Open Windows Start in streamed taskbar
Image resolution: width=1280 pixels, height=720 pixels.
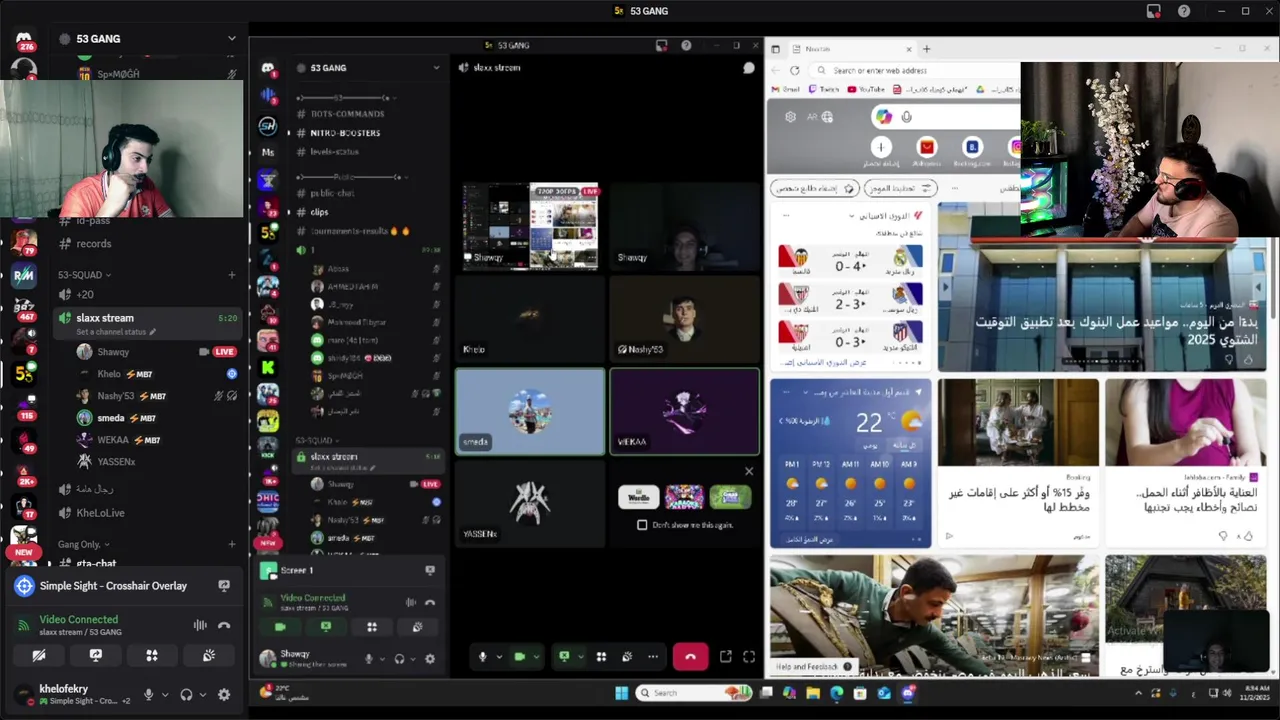[x=621, y=693]
